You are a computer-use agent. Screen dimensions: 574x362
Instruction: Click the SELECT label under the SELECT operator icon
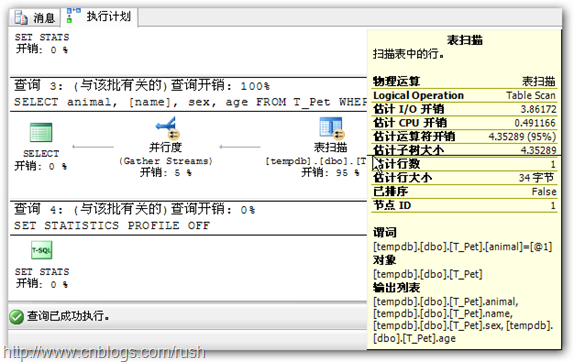tap(41, 153)
